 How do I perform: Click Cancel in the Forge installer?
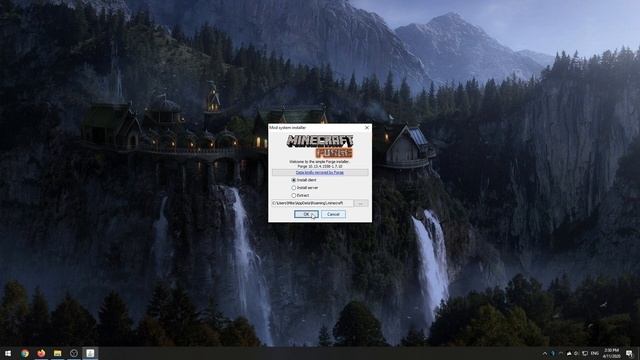tap(333, 214)
